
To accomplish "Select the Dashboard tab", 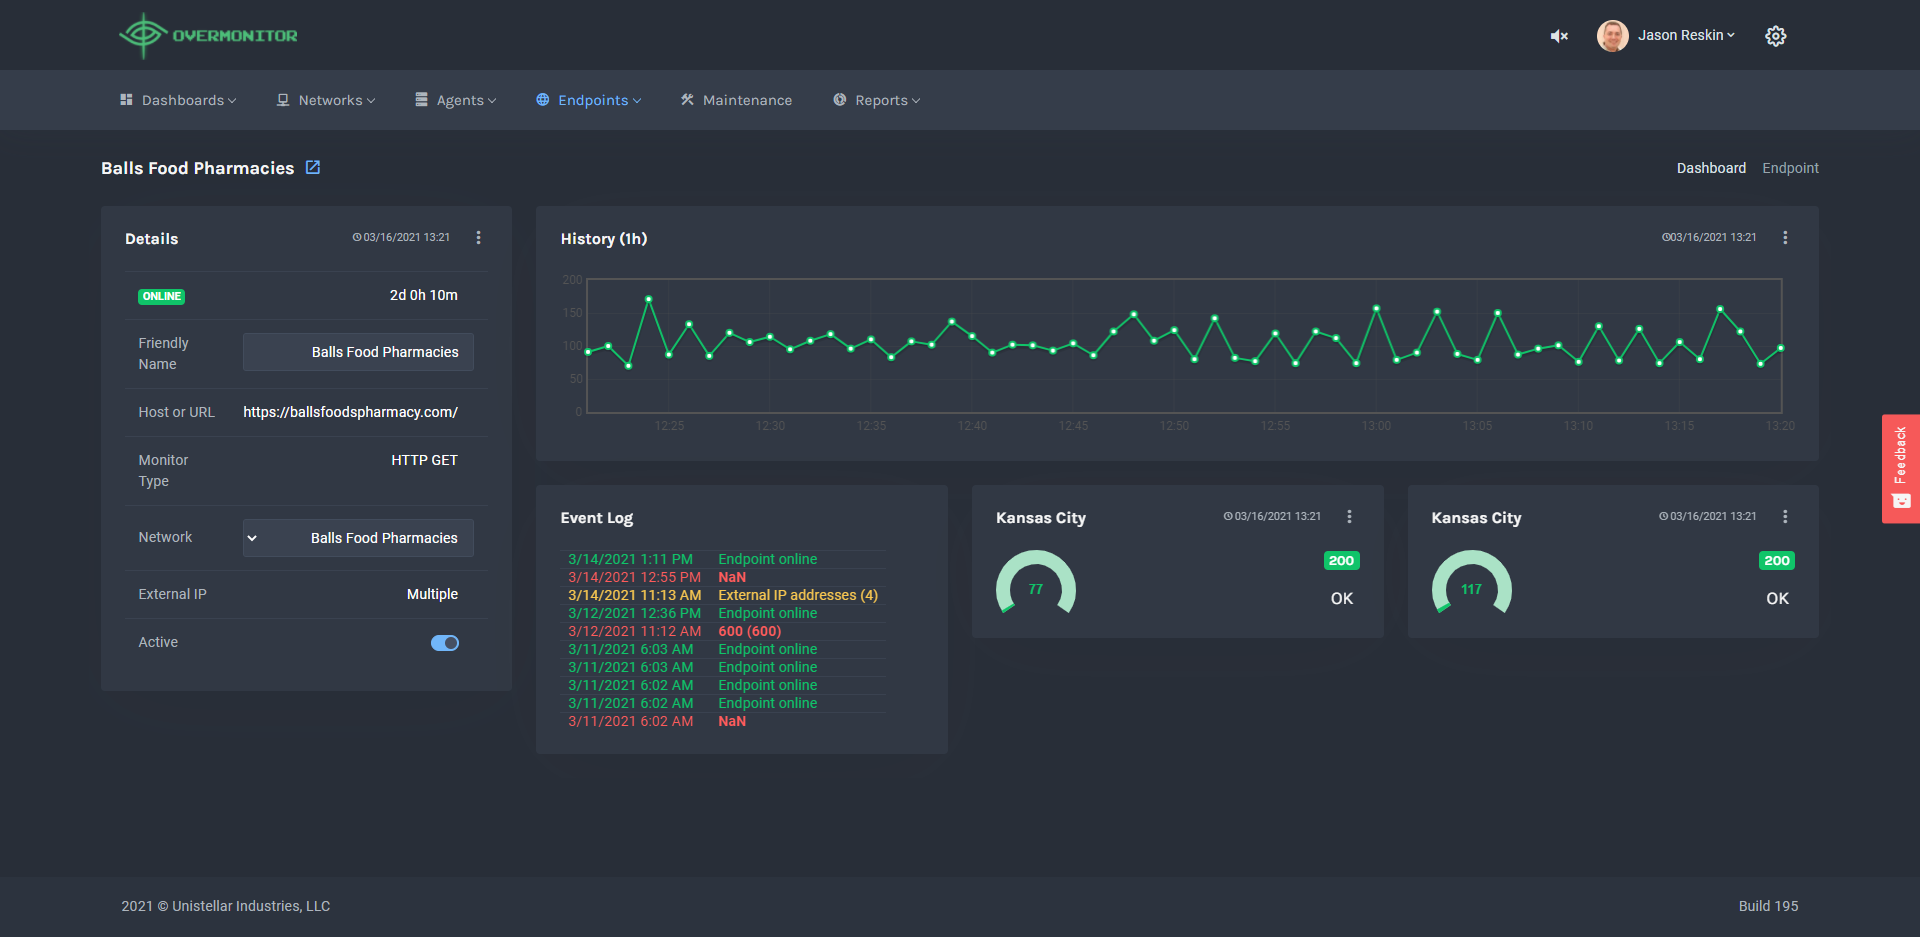I will pyautogui.click(x=1711, y=167).
